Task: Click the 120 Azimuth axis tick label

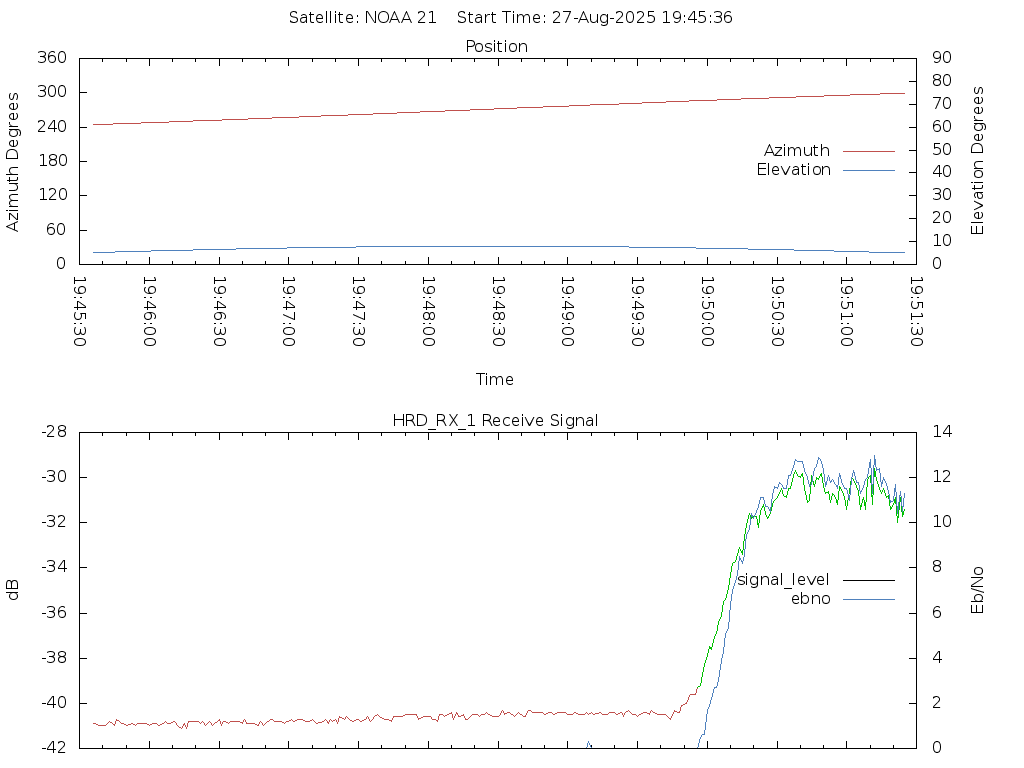Action: point(52,195)
